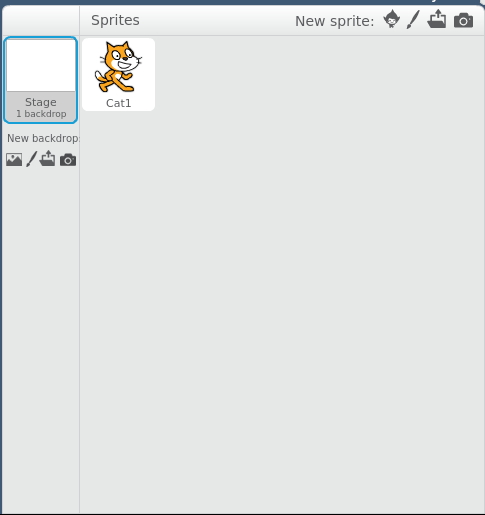This screenshot has height=515, width=485.
Task: Click the "New sprite:" label
Action: click(335, 21)
